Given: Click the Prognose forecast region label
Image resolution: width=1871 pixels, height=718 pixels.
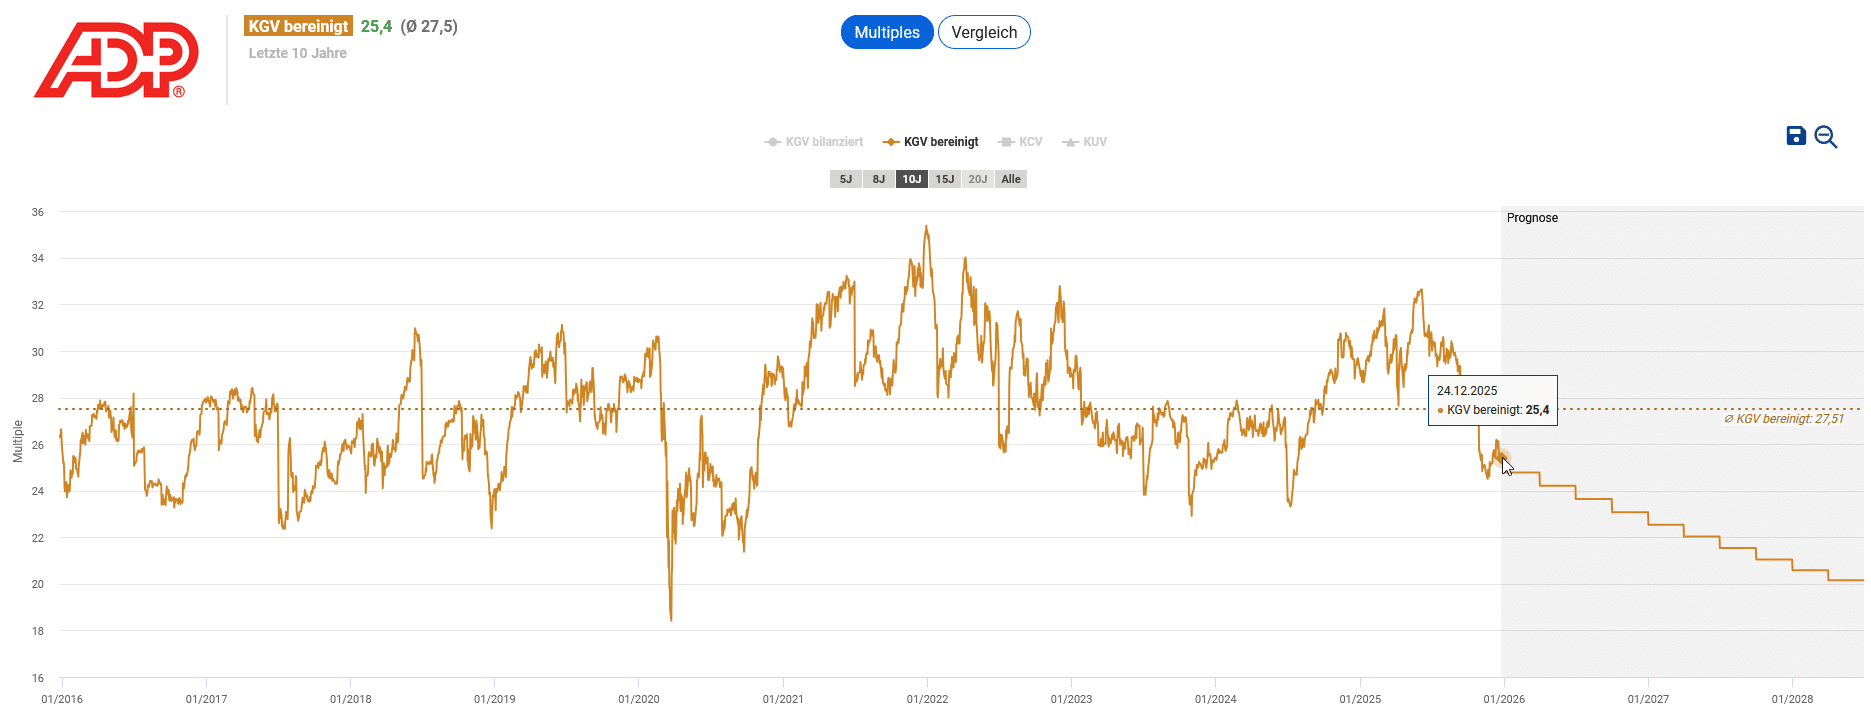Looking at the screenshot, I should click(x=1532, y=218).
